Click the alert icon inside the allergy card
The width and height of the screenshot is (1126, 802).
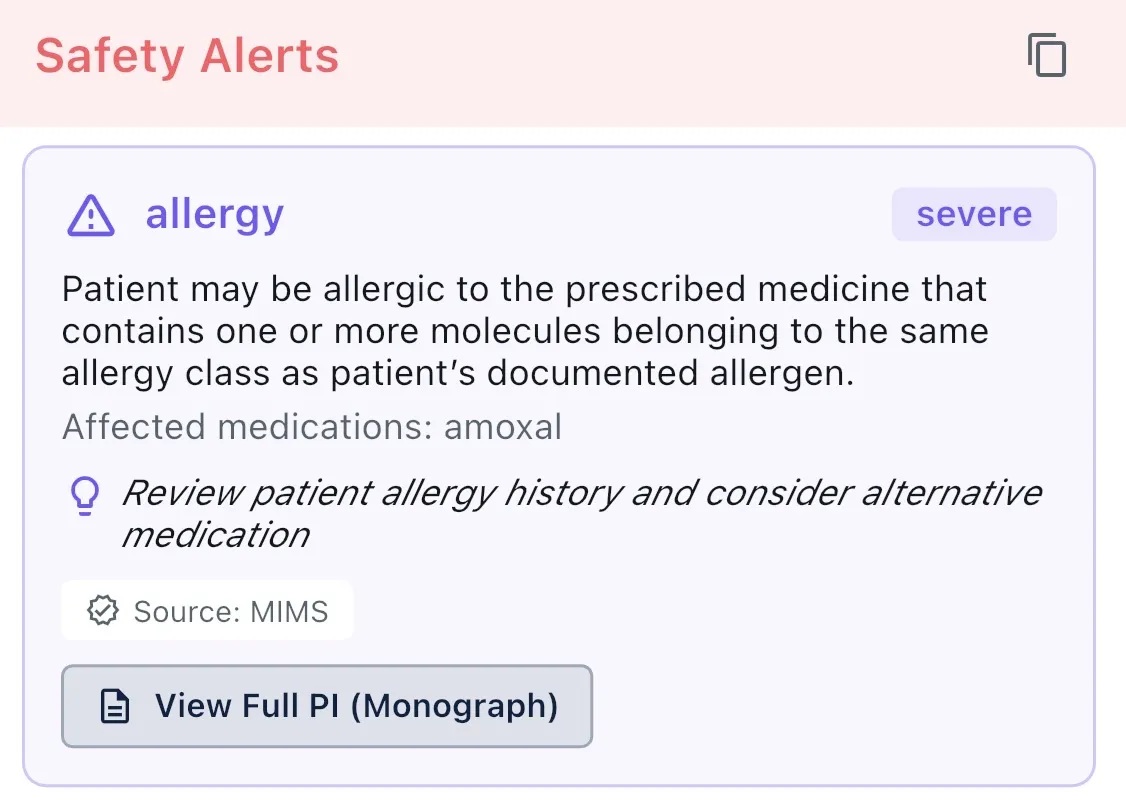(x=90, y=213)
